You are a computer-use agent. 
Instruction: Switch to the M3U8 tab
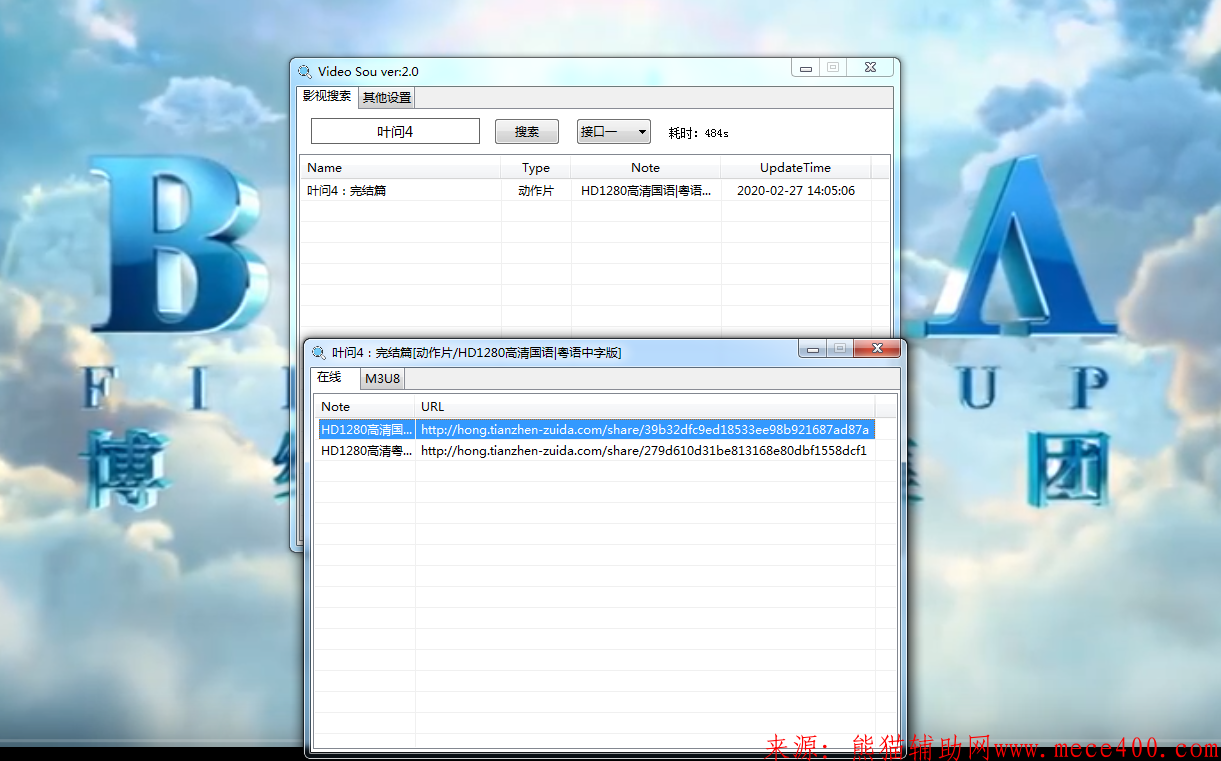tap(382, 379)
